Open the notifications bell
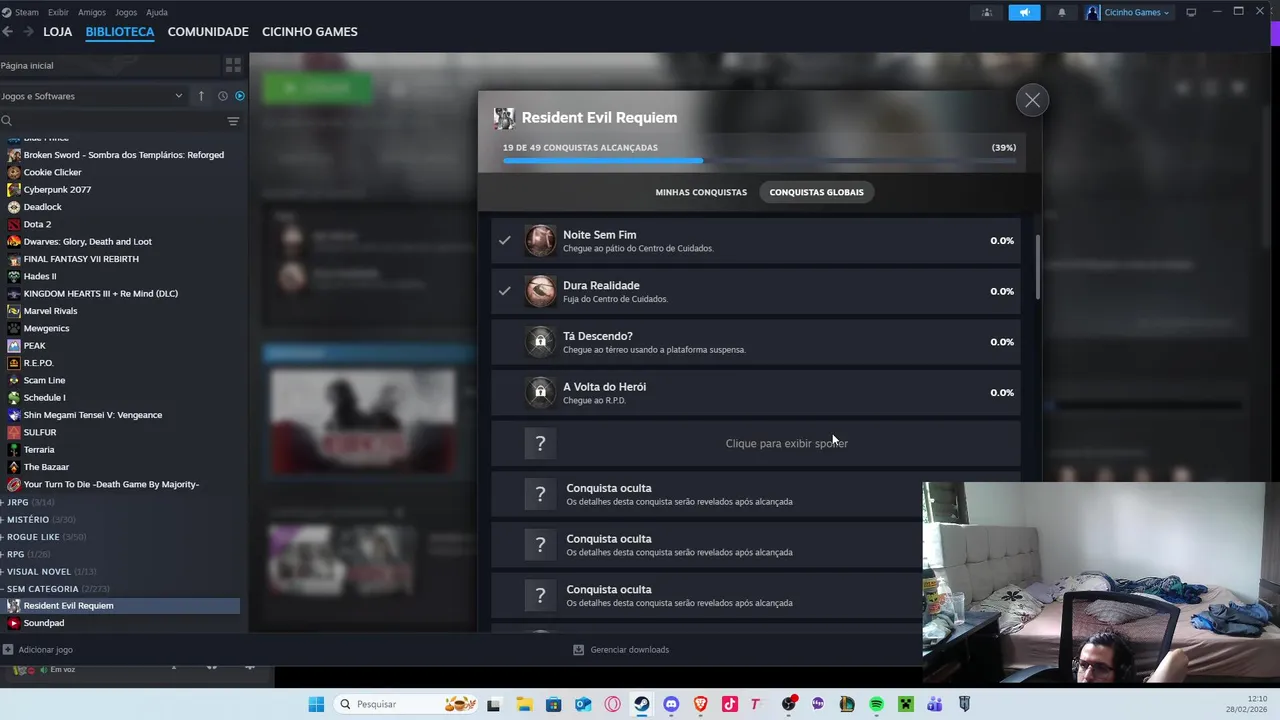The width and height of the screenshot is (1280, 720). [x=1062, y=12]
